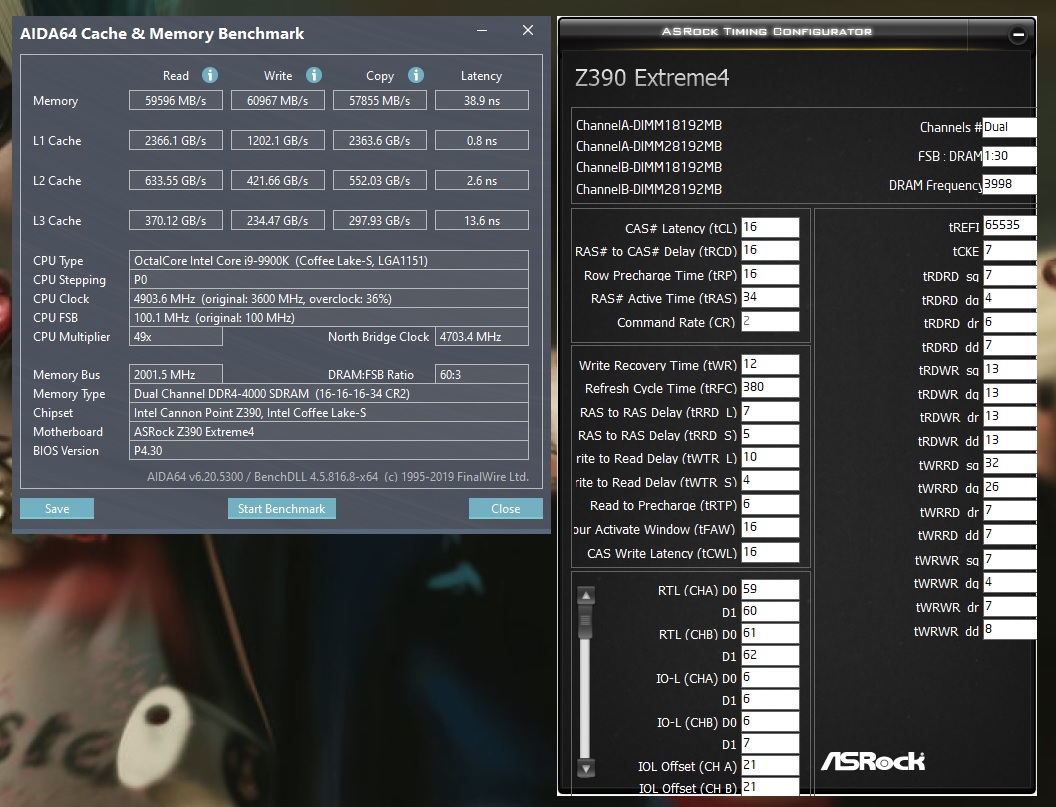Click the tWRRD_sg value field
The height and width of the screenshot is (807, 1056).
[1010, 464]
